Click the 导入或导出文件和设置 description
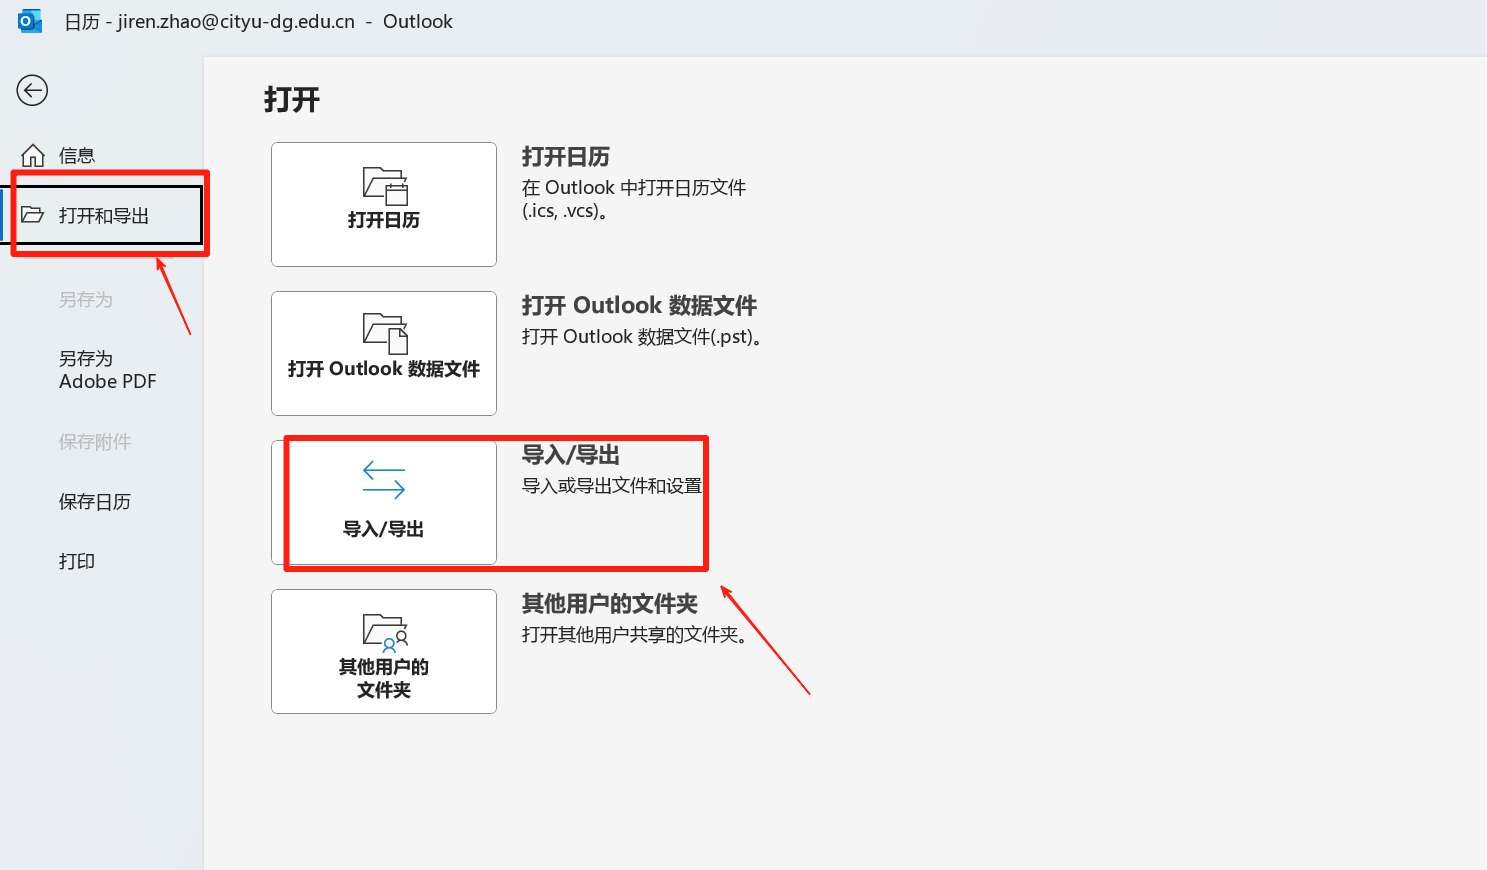Viewport: 1487px width, 870px height. (x=612, y=486)
